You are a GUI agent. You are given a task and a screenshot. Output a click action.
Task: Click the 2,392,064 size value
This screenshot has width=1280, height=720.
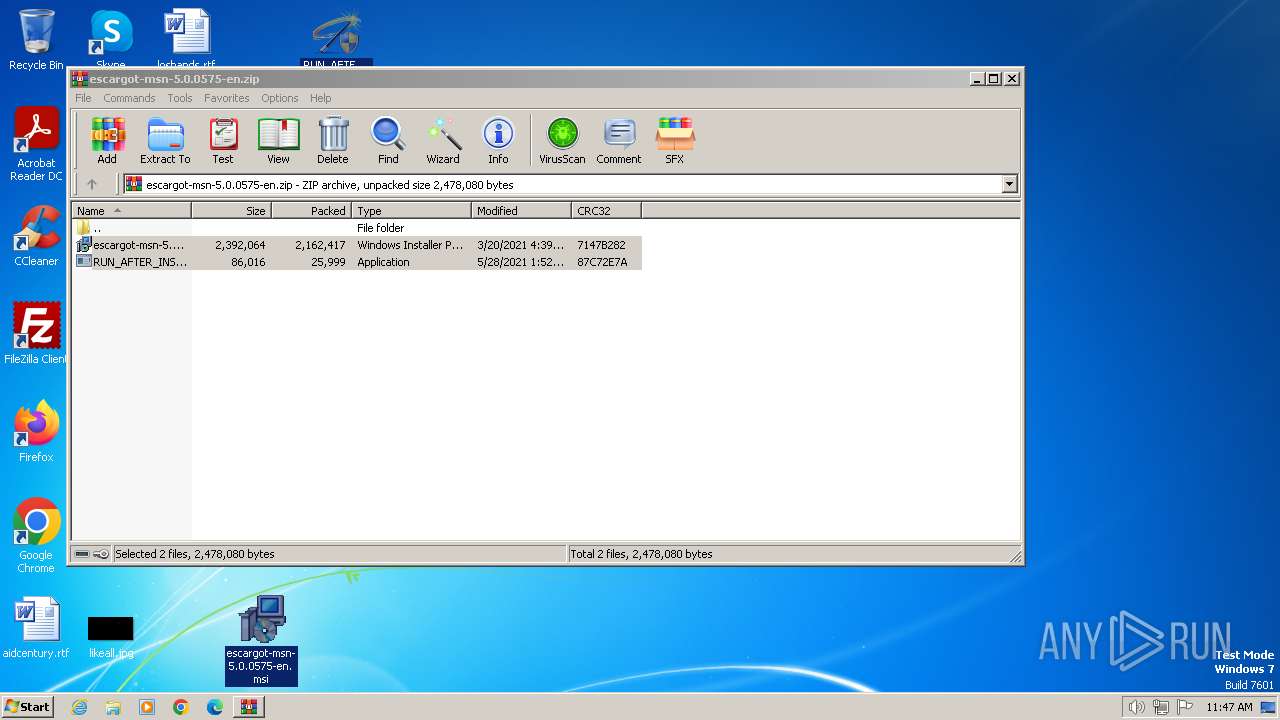point(240,245)
